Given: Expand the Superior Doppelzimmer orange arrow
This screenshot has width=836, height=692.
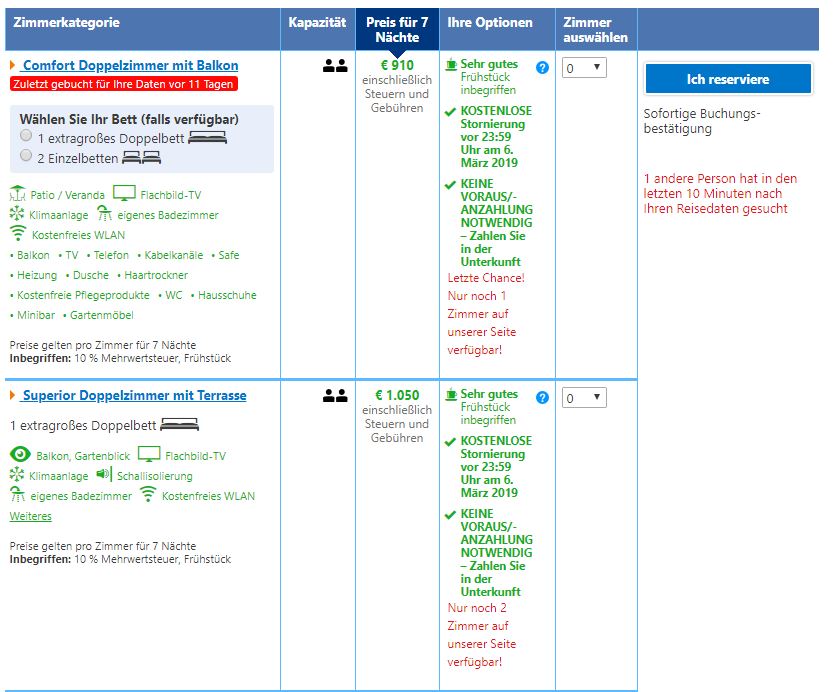Looking at the screenshot, I should pos(13,396).
